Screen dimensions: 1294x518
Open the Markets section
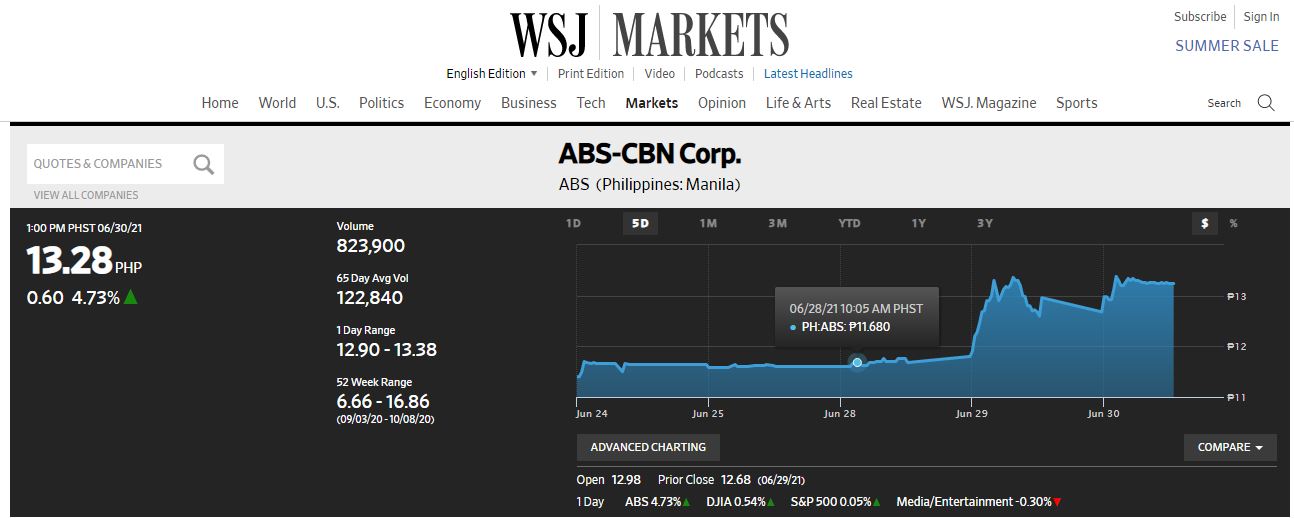(x=652, y=103)
